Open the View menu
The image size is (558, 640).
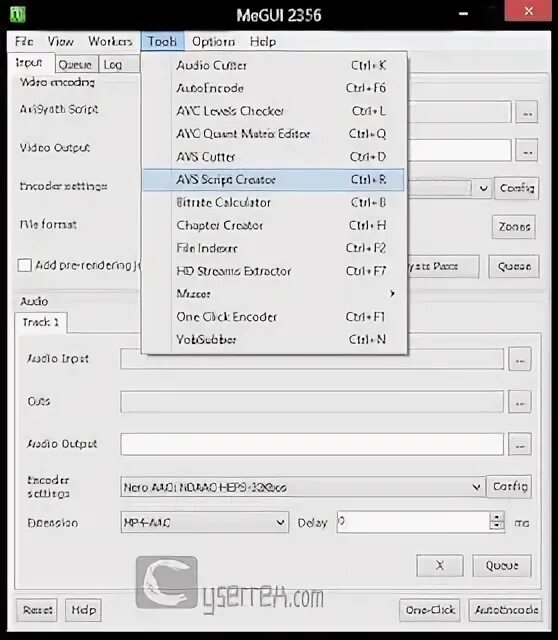pos(61,41)
